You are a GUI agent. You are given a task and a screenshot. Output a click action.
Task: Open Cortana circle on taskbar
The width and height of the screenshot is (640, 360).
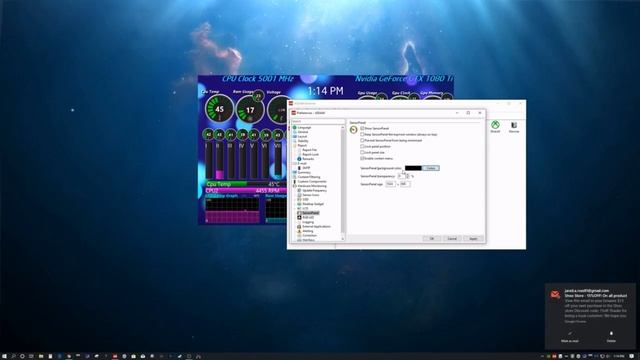click(x=22, y=356)
